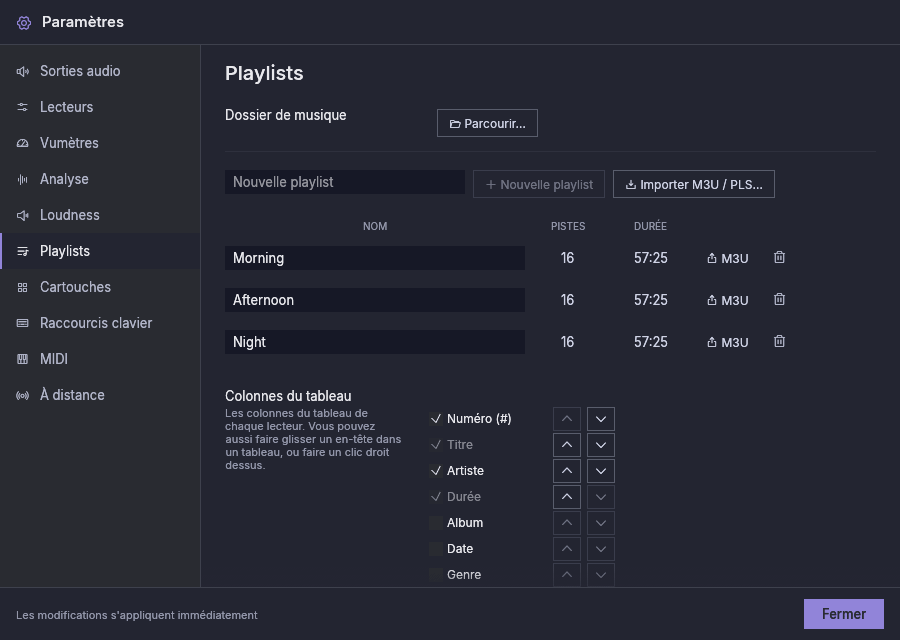Image resolution: width=900 pixels, height=640 pixels.
Task: Move Artiste column up
Action: [x=567, y=471]
